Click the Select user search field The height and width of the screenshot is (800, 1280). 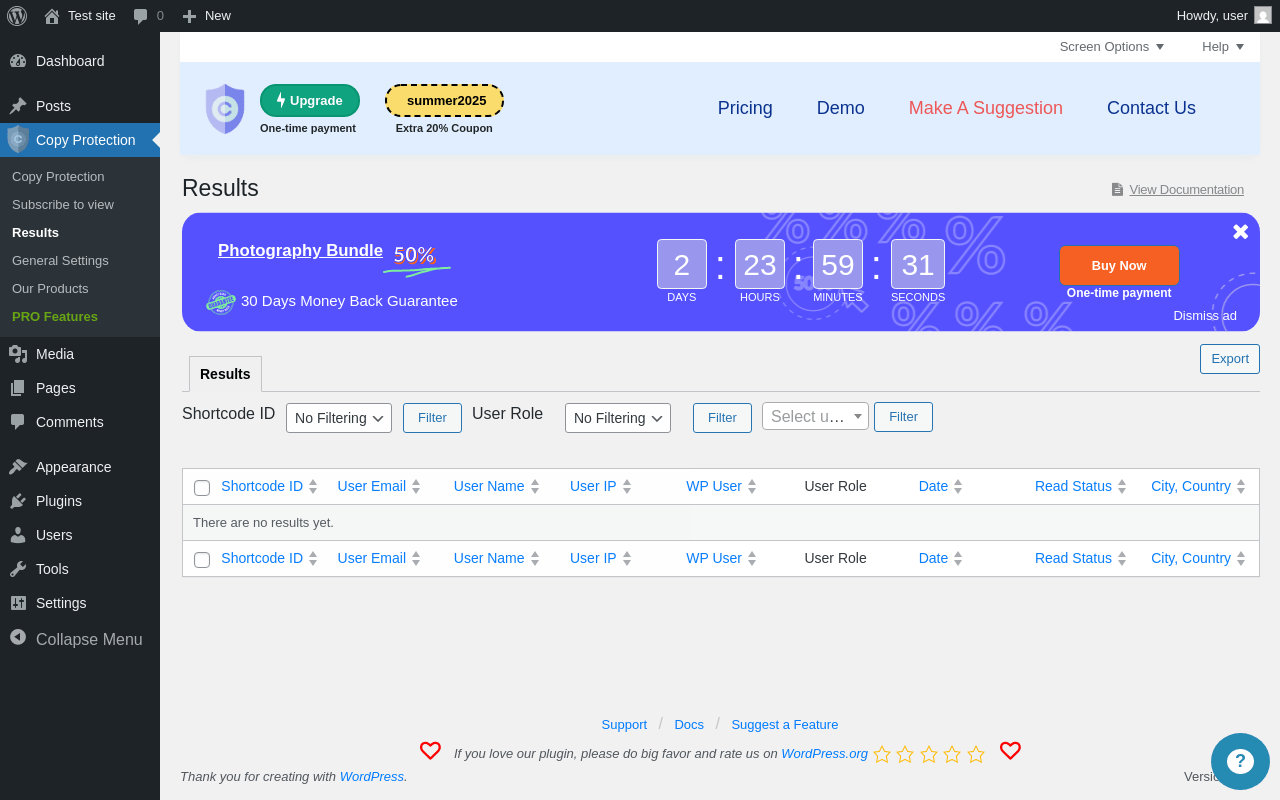click(x=815, y=416)
